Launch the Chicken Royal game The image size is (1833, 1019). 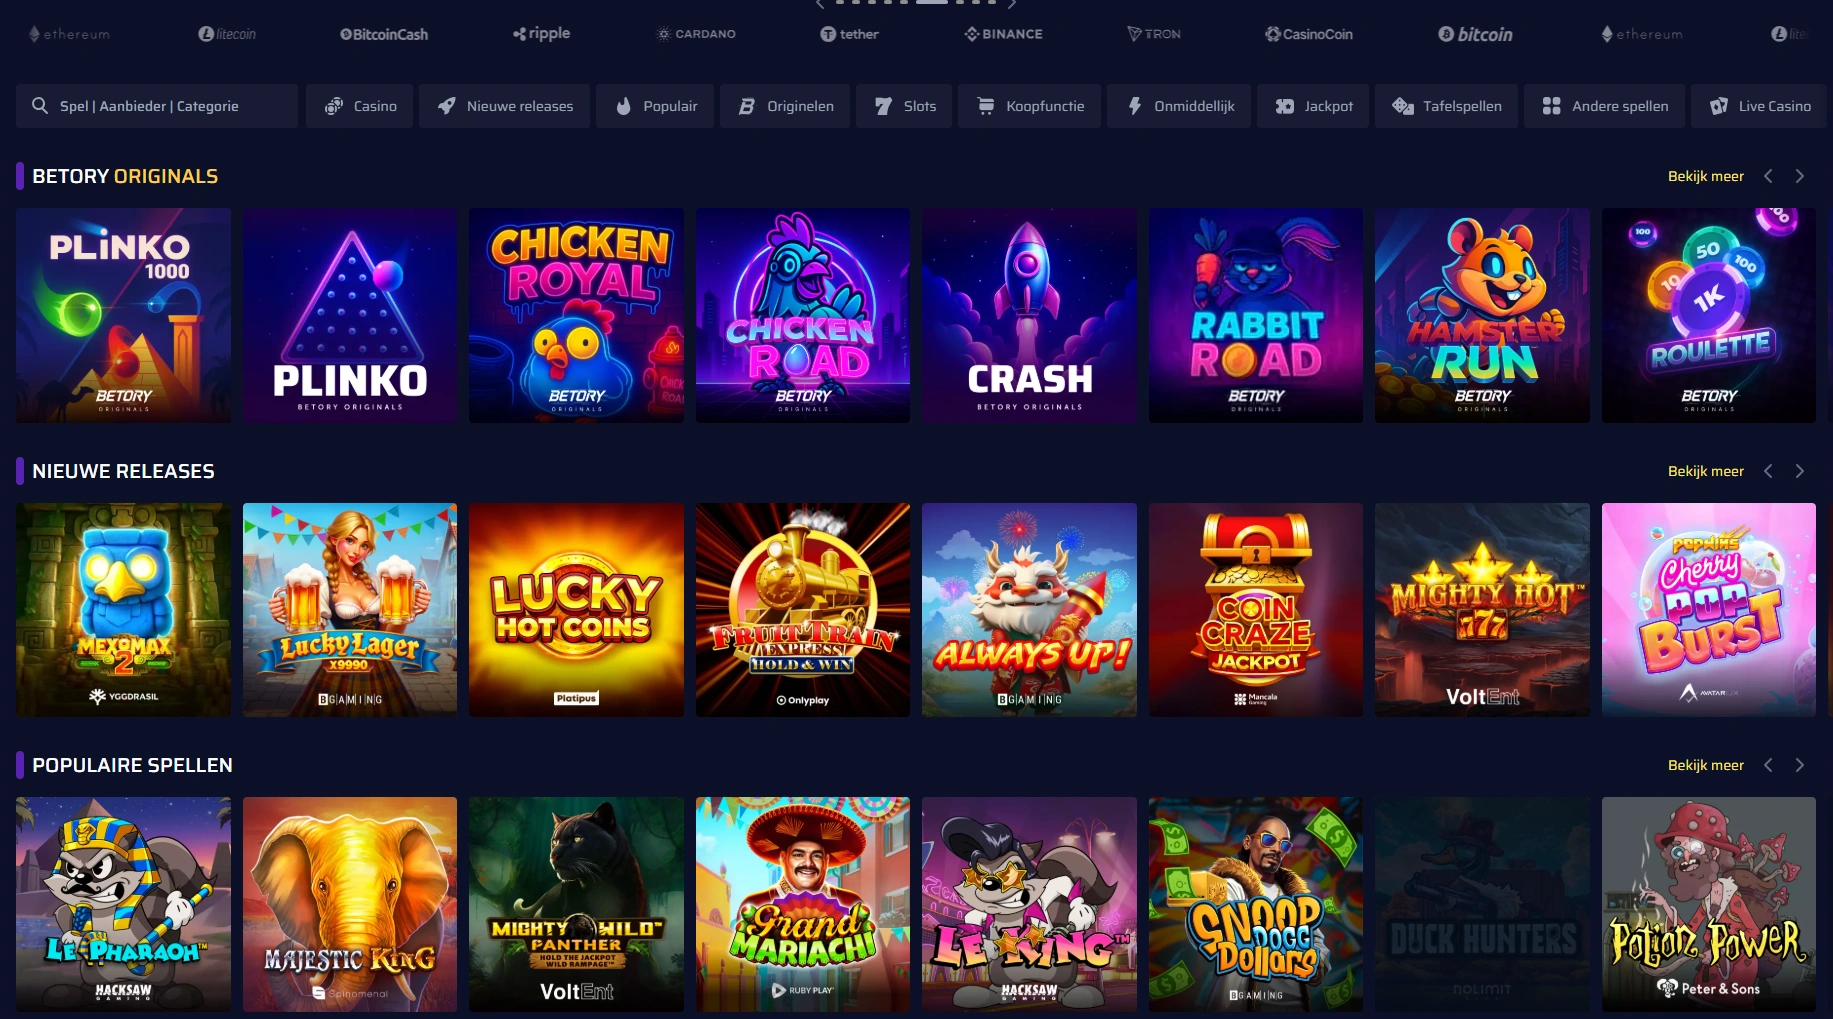click(576, 315)
